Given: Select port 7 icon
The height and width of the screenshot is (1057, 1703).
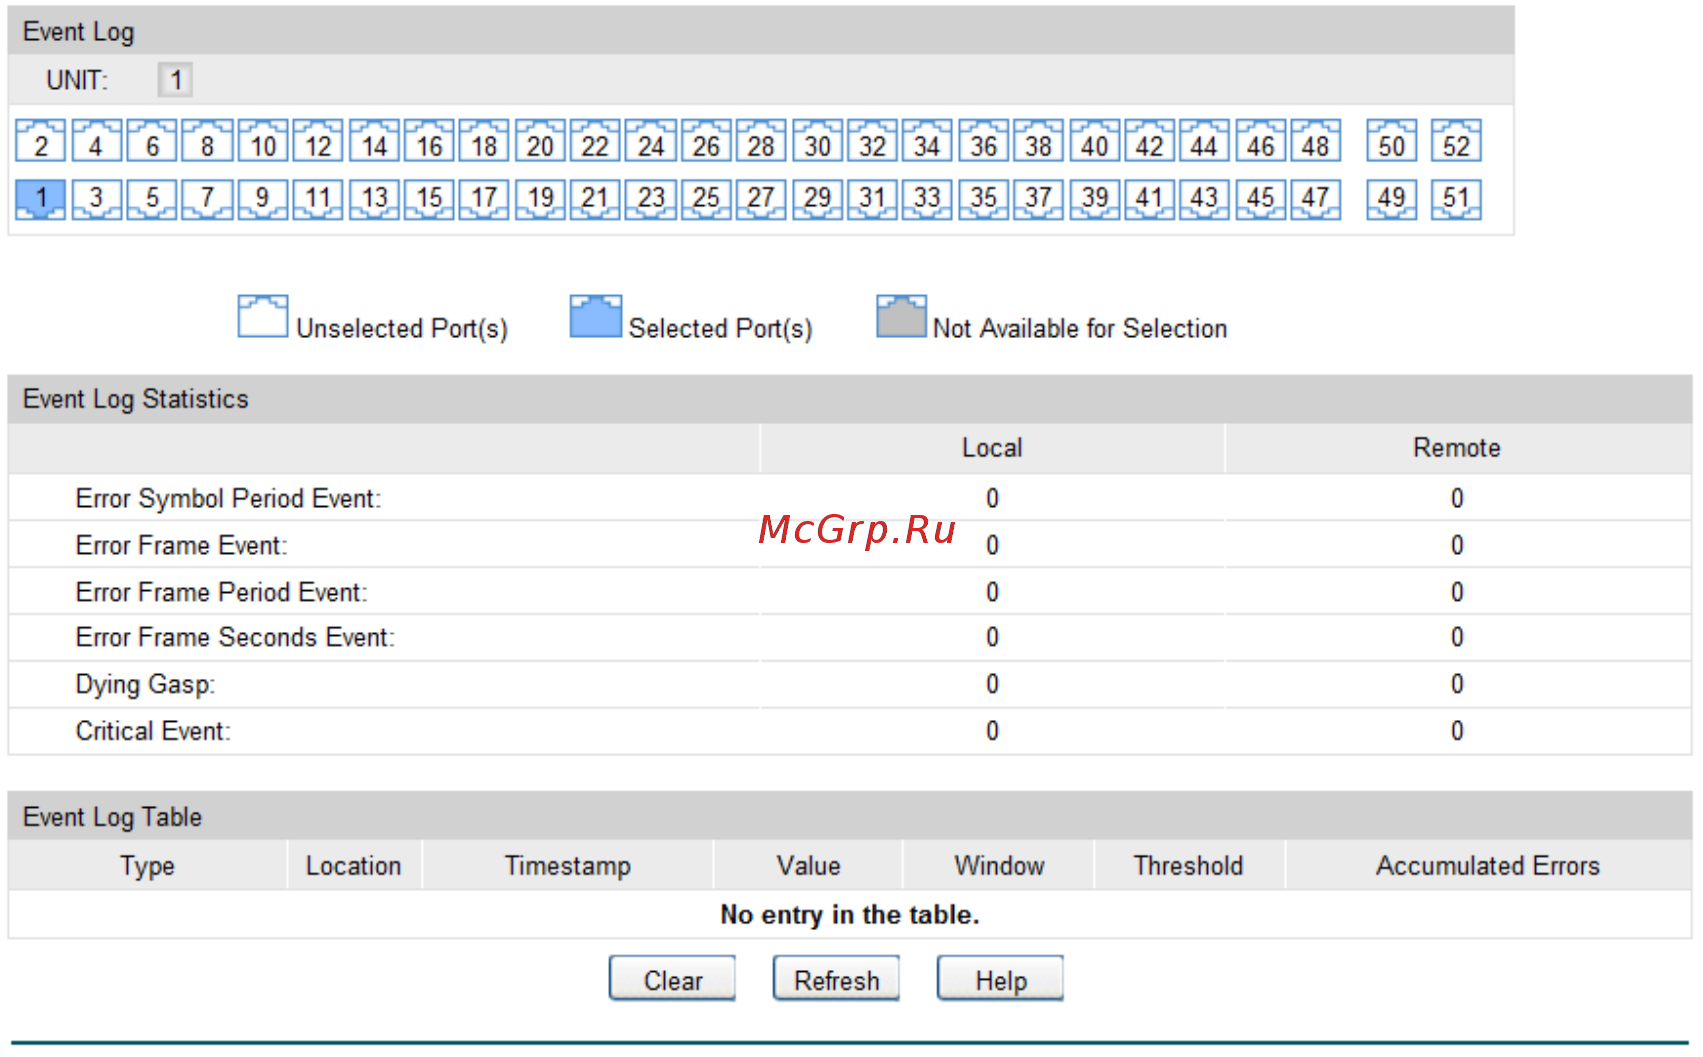Looking at the screenshot, I should tap(208, 199).
